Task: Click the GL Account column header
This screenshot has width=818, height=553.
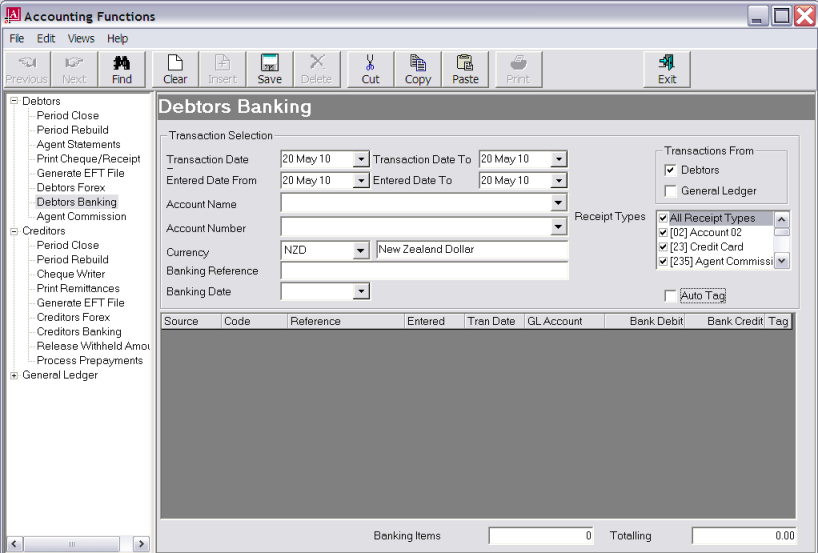Action: (x=564, y=321)
